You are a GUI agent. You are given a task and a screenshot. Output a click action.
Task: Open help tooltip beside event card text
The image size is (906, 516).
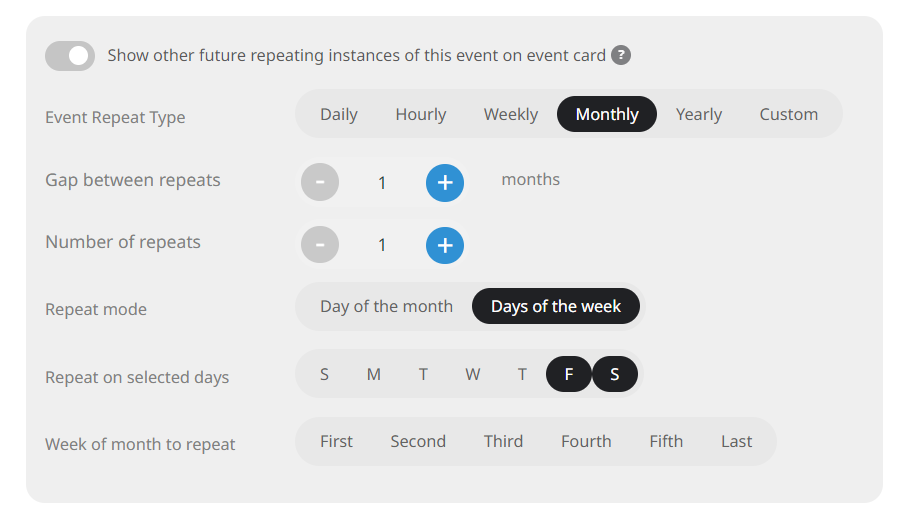tap(621, 55)
